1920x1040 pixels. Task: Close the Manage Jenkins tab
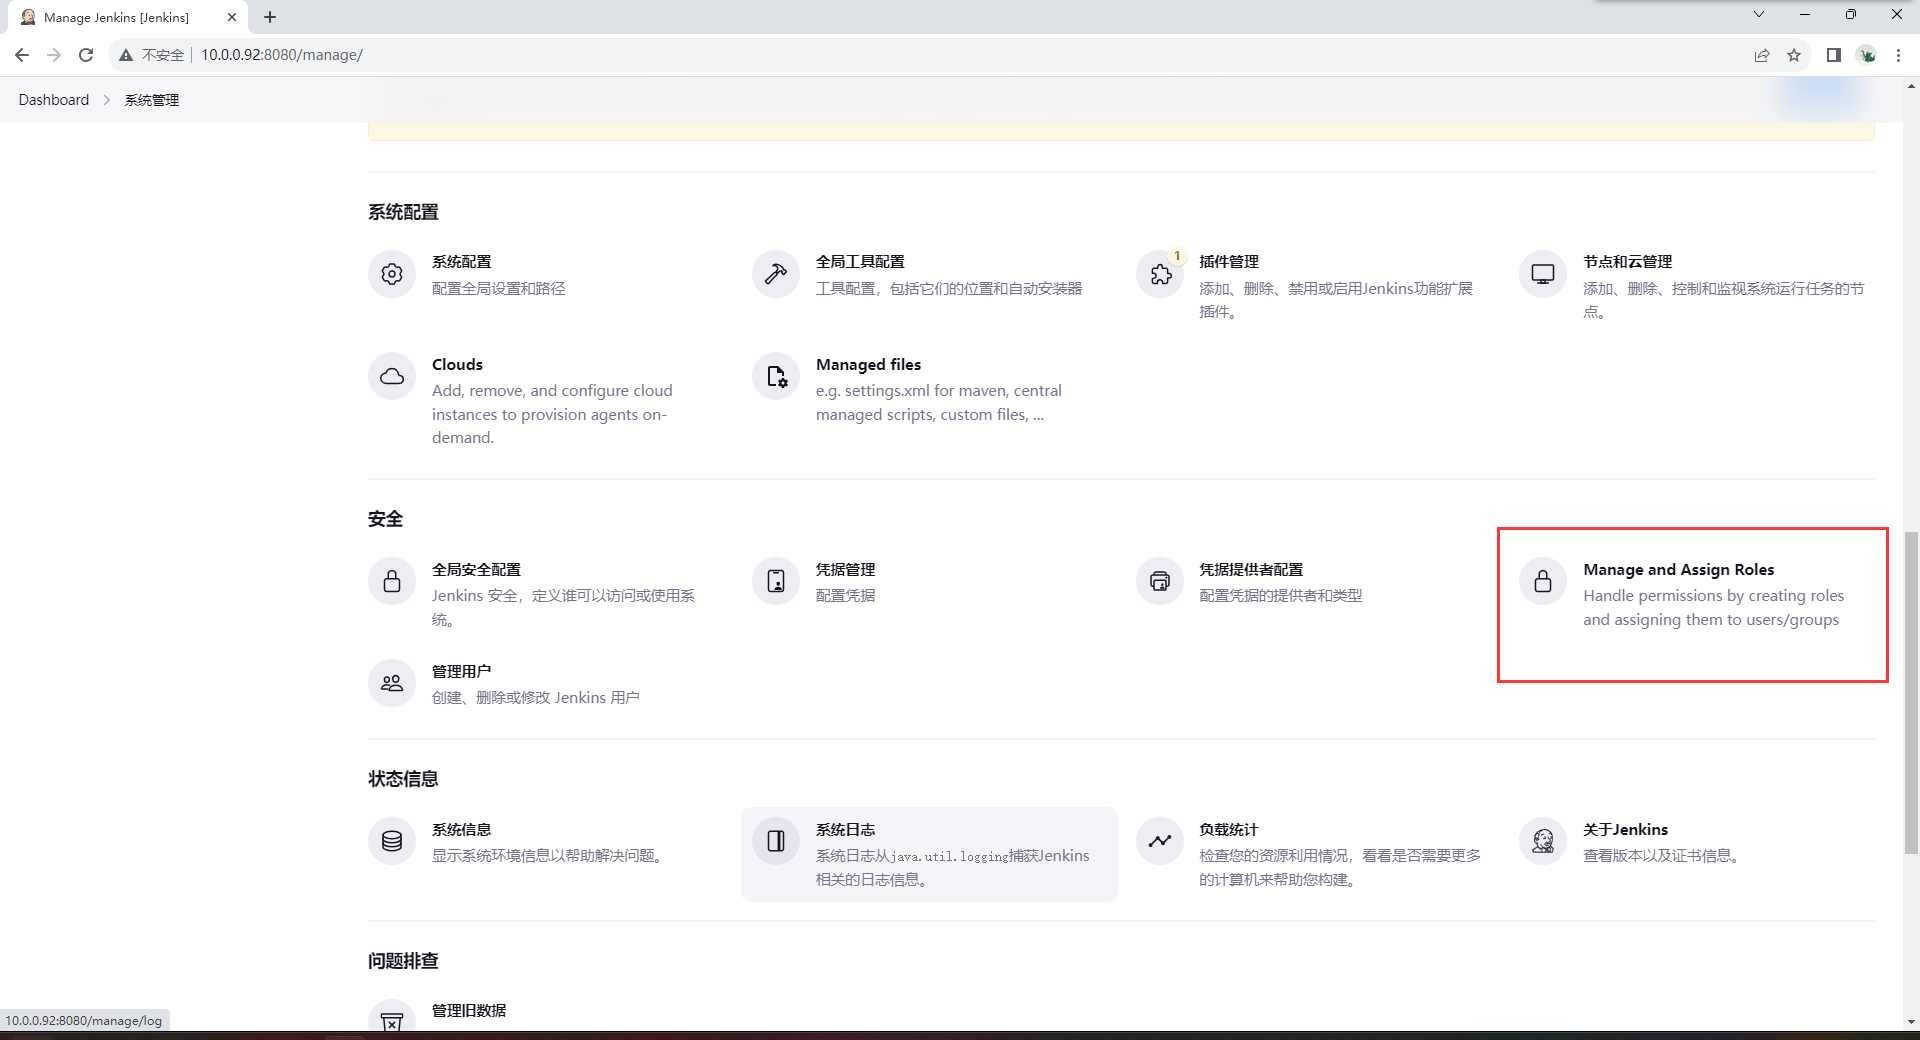(x=231, y=17)
